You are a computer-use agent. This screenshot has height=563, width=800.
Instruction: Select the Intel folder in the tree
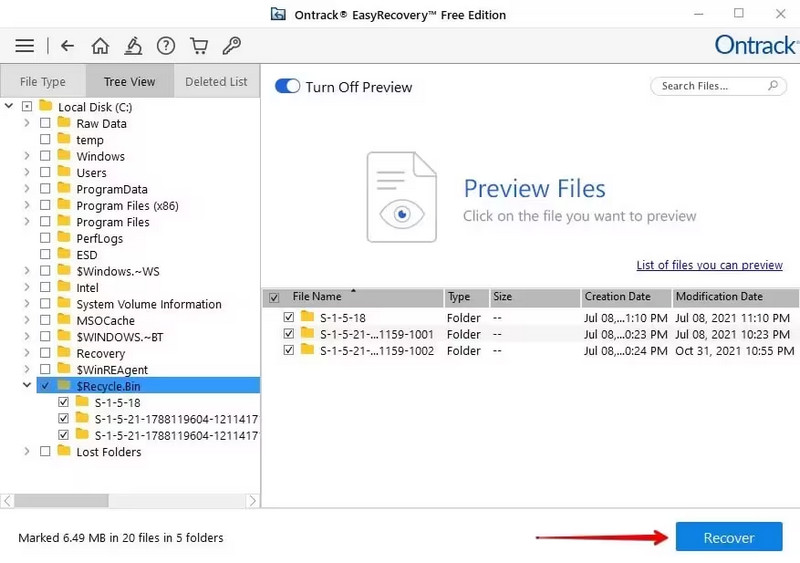[87, 287]
